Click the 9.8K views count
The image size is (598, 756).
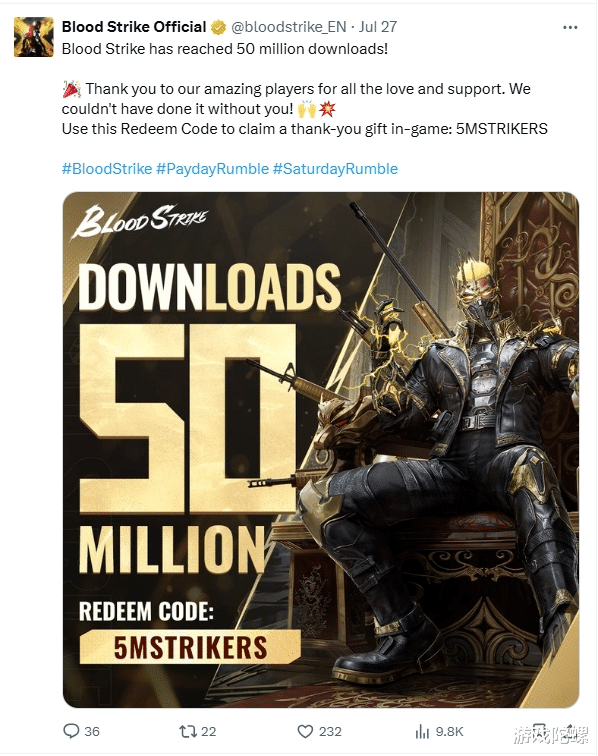[x=449, y=731]
